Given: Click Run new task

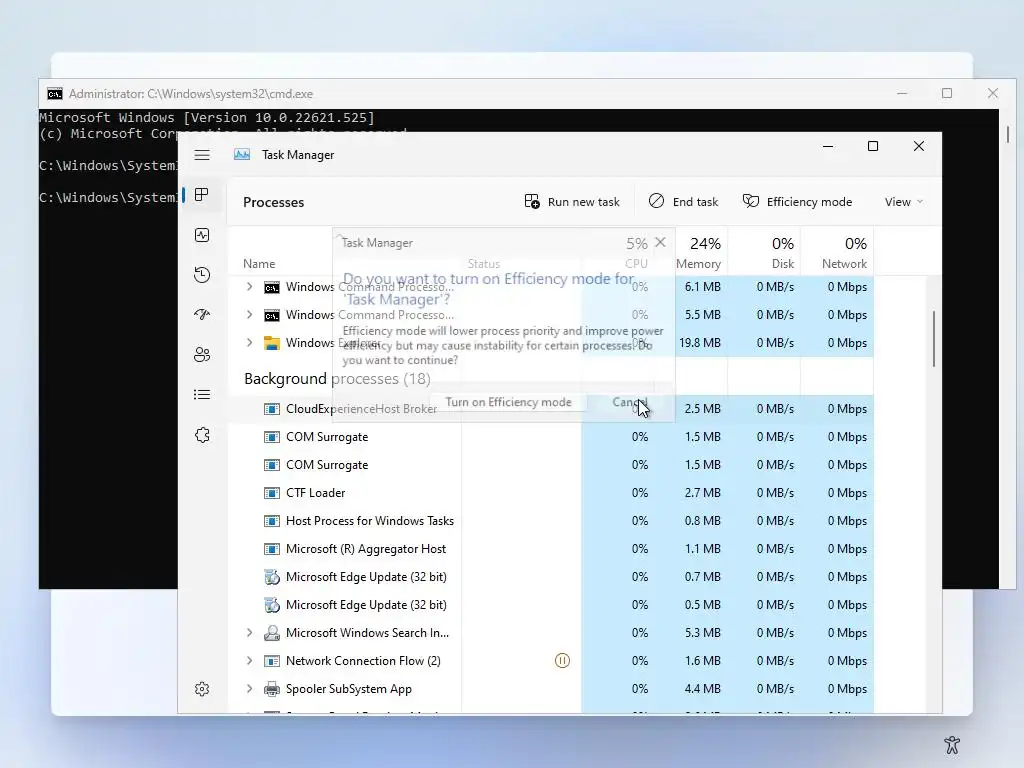Looking at the screenshot, I should tap(572, 202).
